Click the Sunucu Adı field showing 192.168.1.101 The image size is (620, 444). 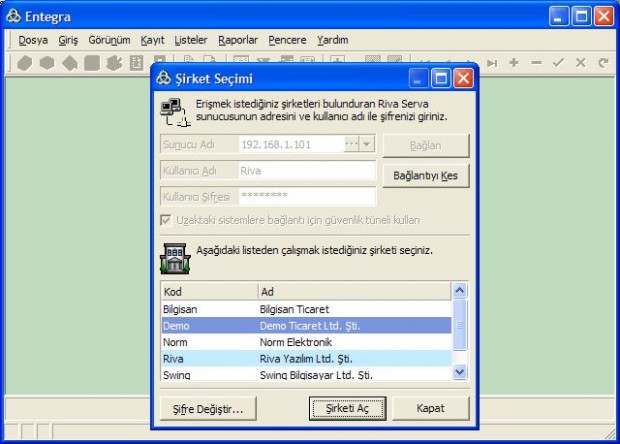click(x=291, y=144)
